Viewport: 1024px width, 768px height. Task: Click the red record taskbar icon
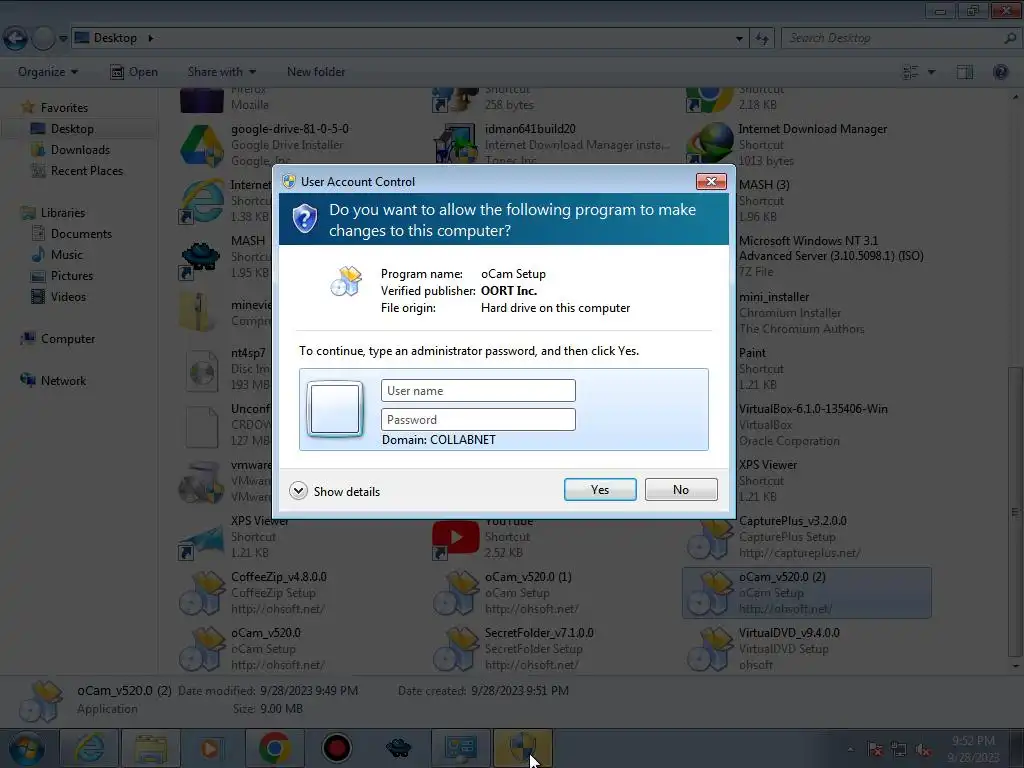337,748
